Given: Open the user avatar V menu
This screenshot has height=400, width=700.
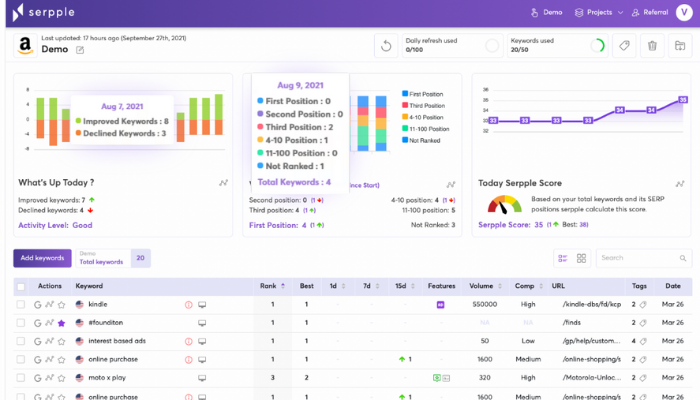Looking at the screenshot, I should 683,13.
